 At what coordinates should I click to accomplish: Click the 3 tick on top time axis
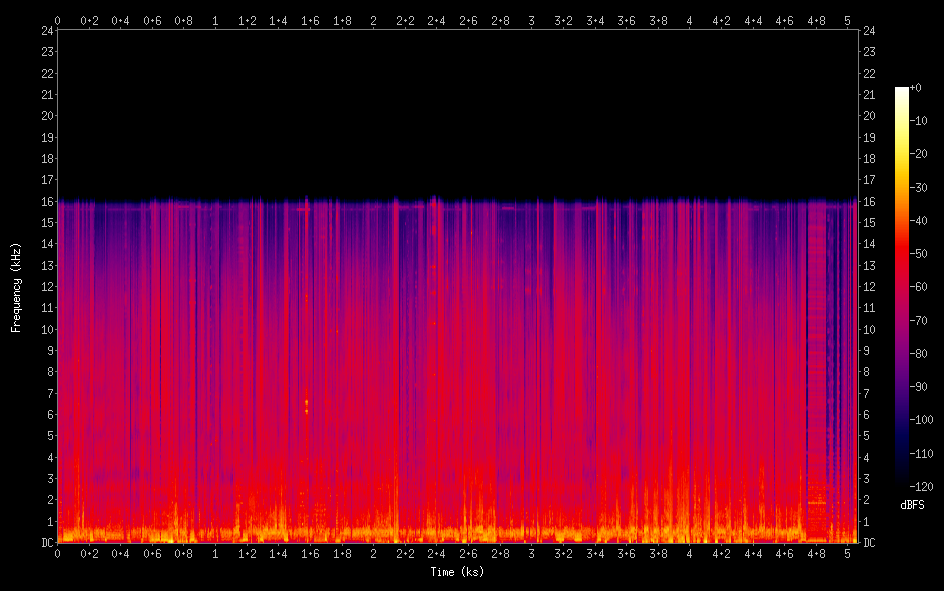531,20
